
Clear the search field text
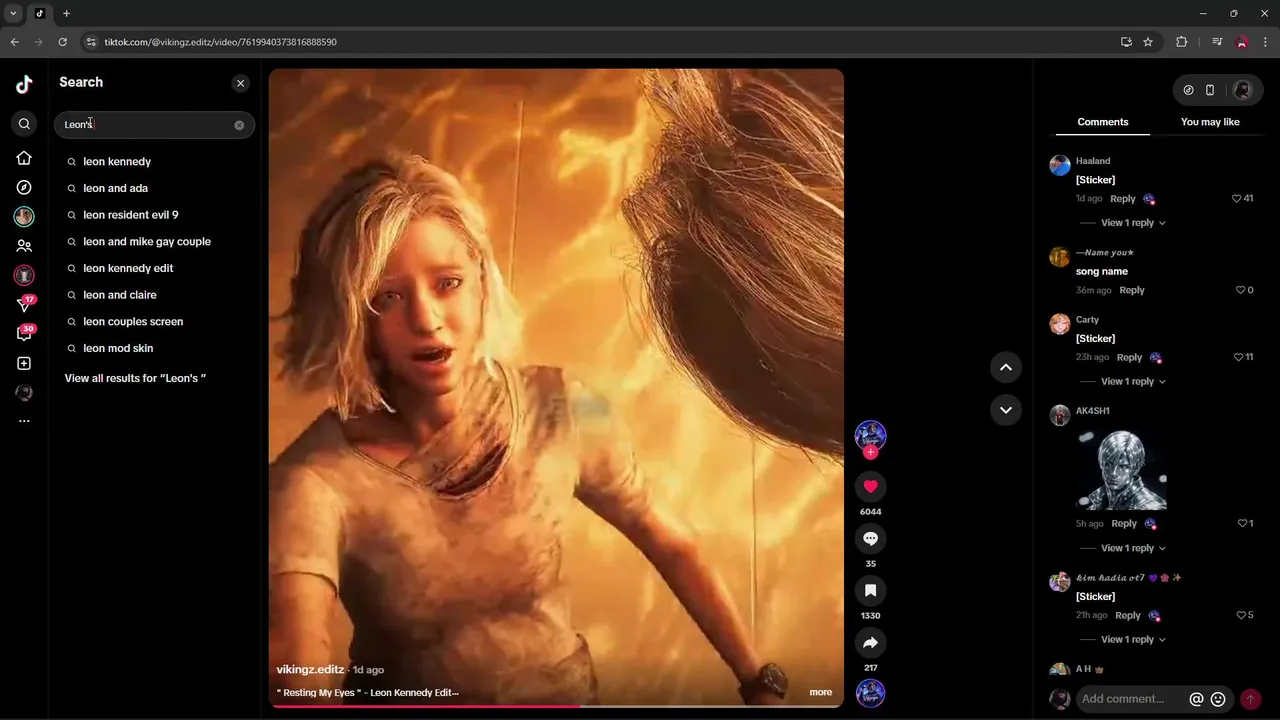coord(239,125)
